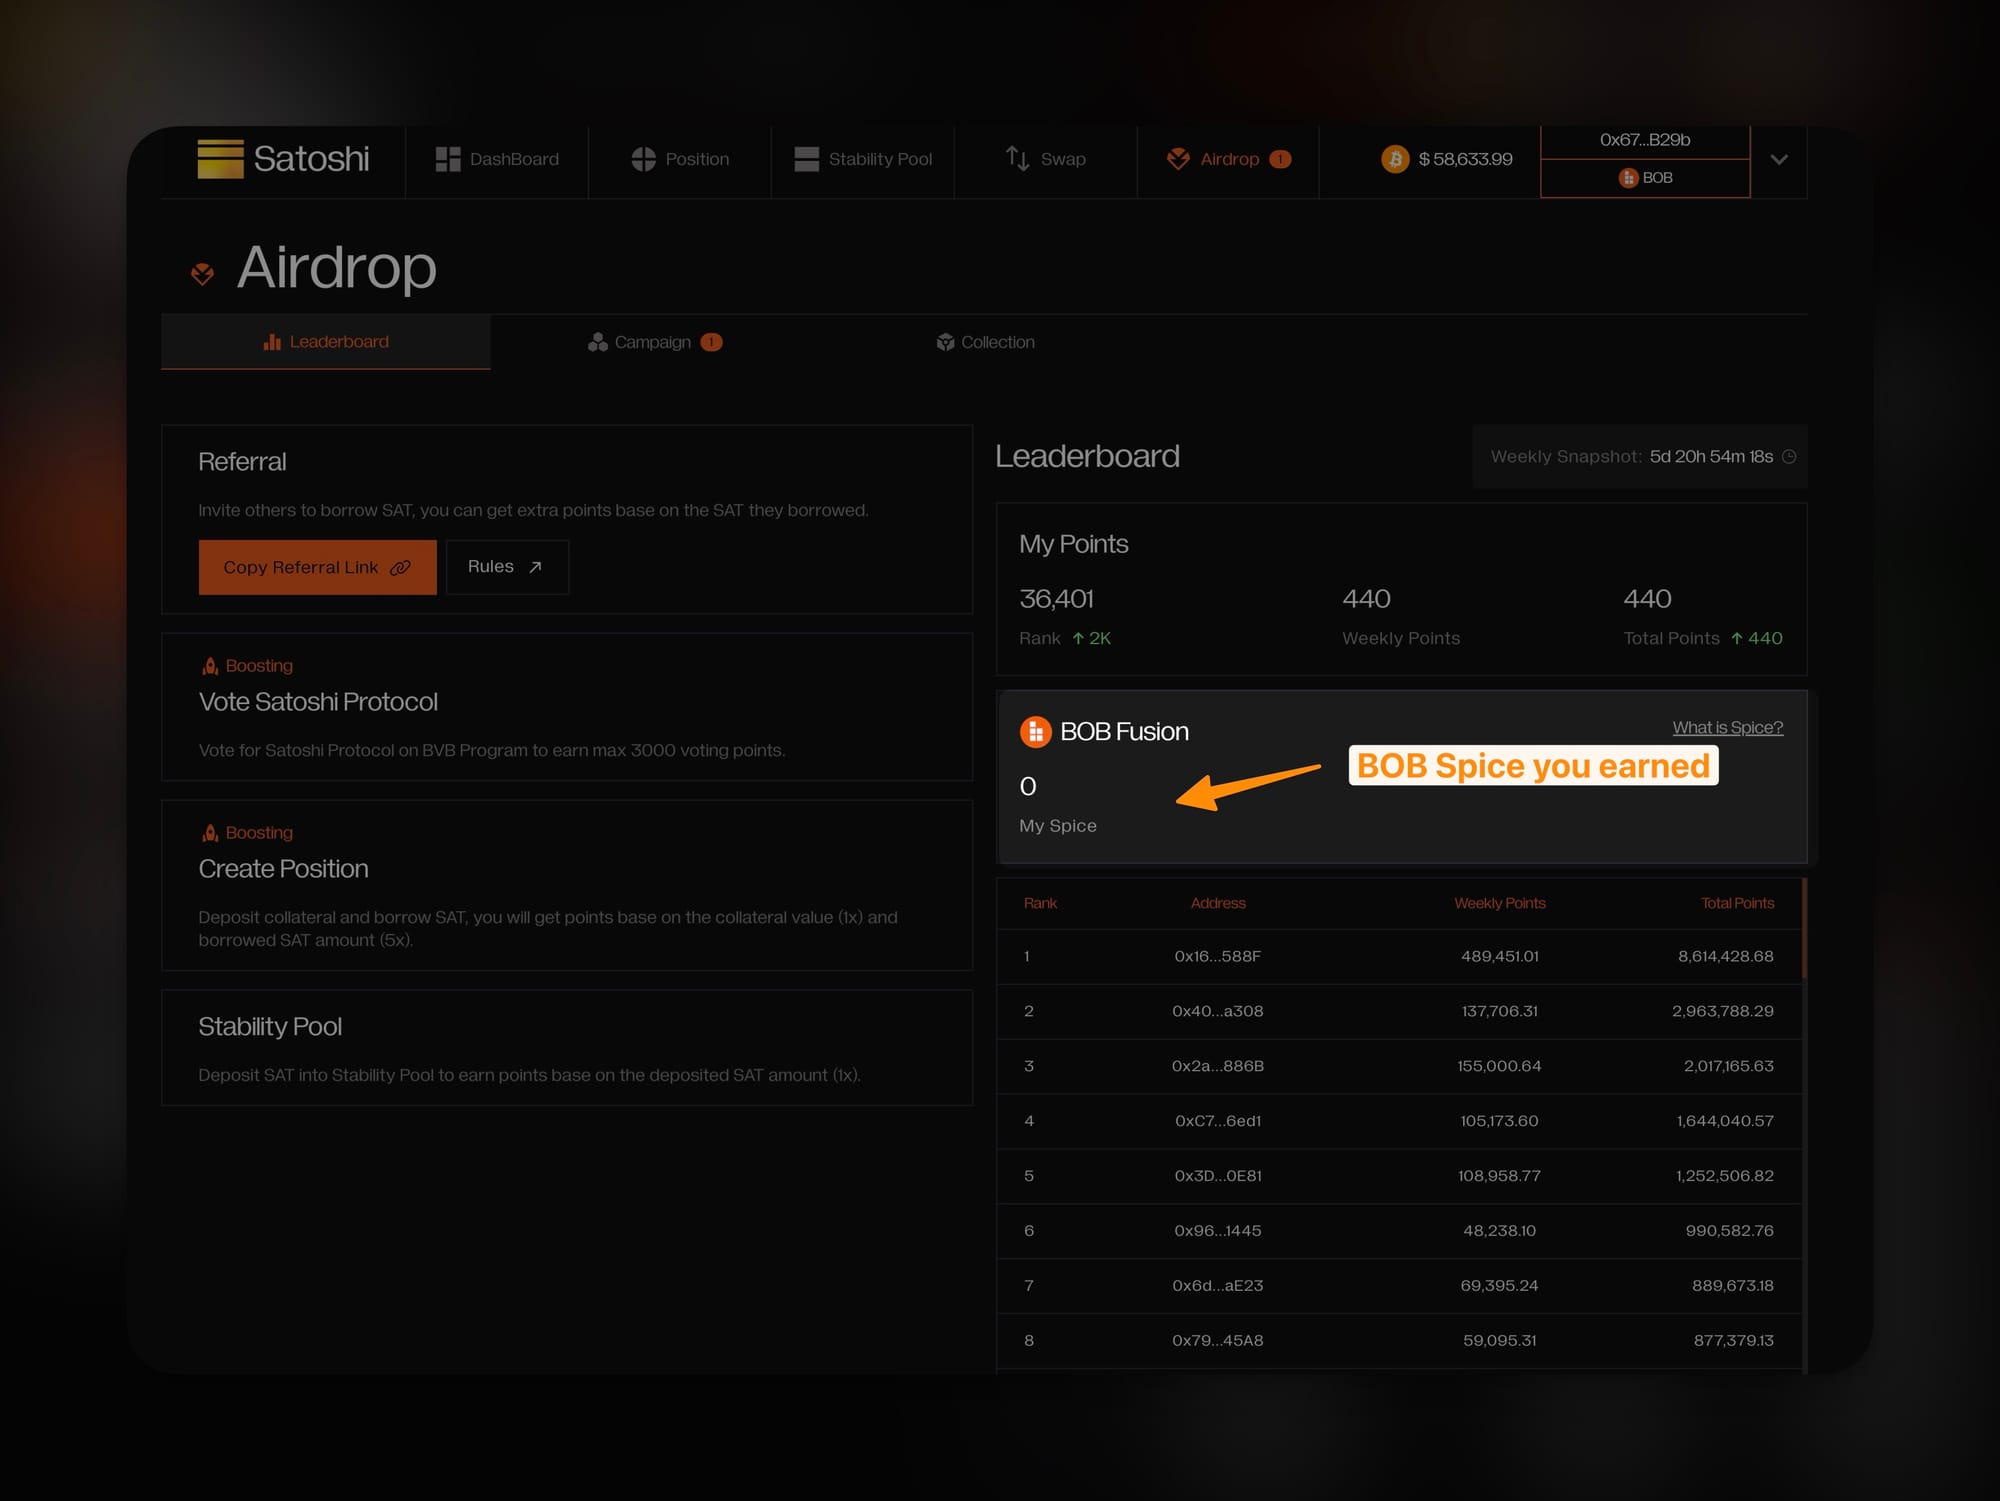The width and height of the screenshot is (2000, 1501).
Task: Click the Weekly Snapshot clock icon
Action: (1789, 457)
